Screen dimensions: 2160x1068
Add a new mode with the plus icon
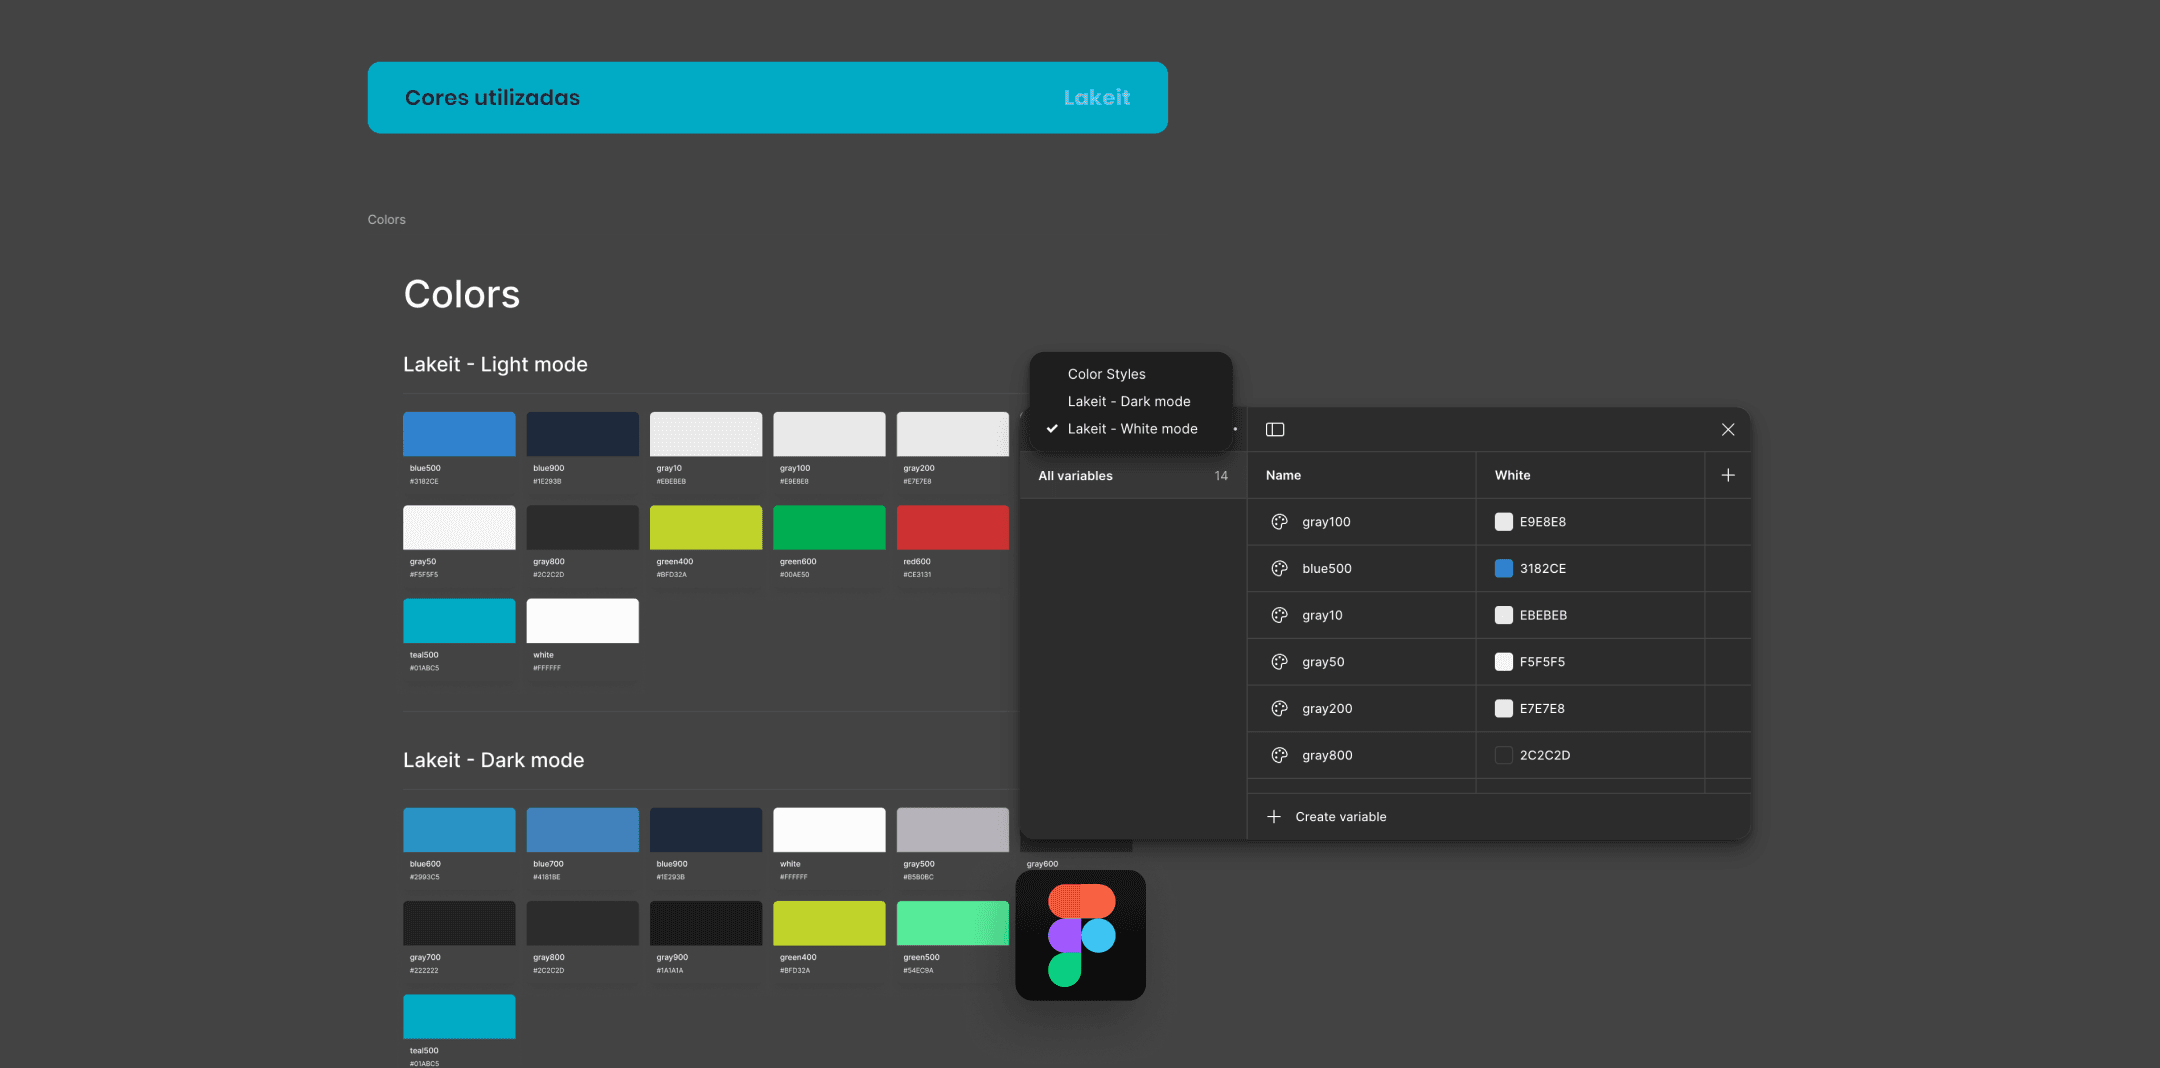click(1728, 475)
